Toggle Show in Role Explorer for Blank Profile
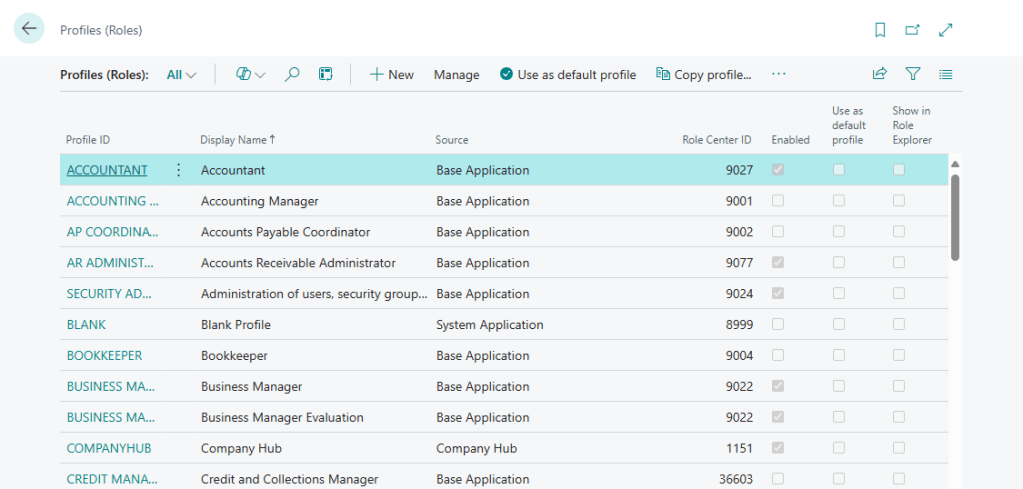This screenshot has width=1023, height=489. 899,324
